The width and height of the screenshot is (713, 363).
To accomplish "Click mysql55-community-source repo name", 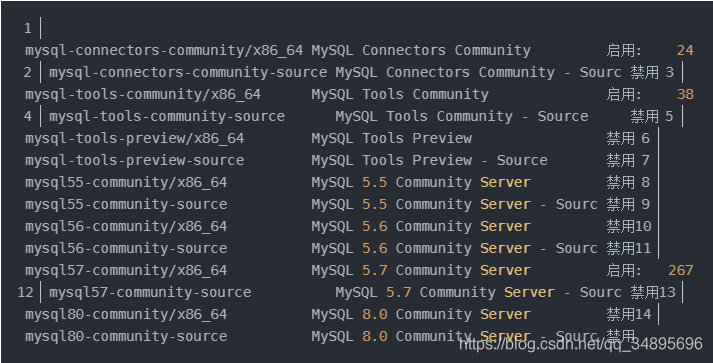I will tap(126, 205).
